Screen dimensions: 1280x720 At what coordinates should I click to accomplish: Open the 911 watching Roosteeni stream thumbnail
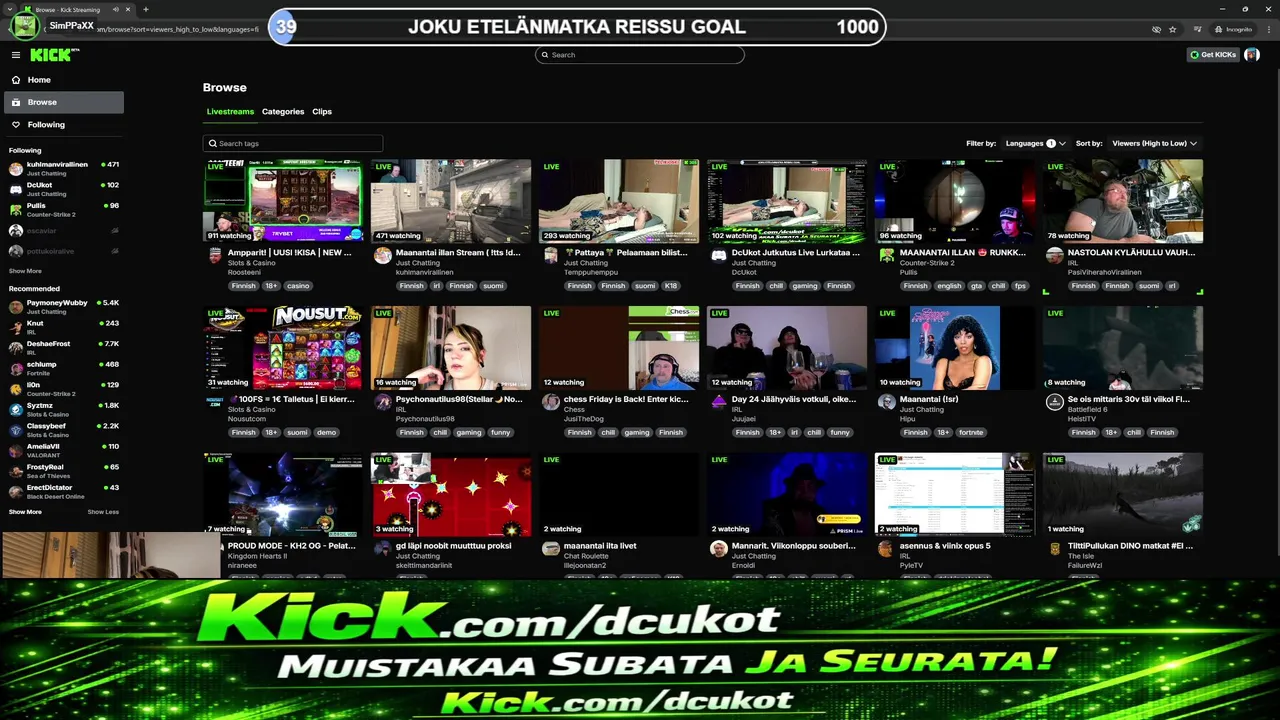283,201
